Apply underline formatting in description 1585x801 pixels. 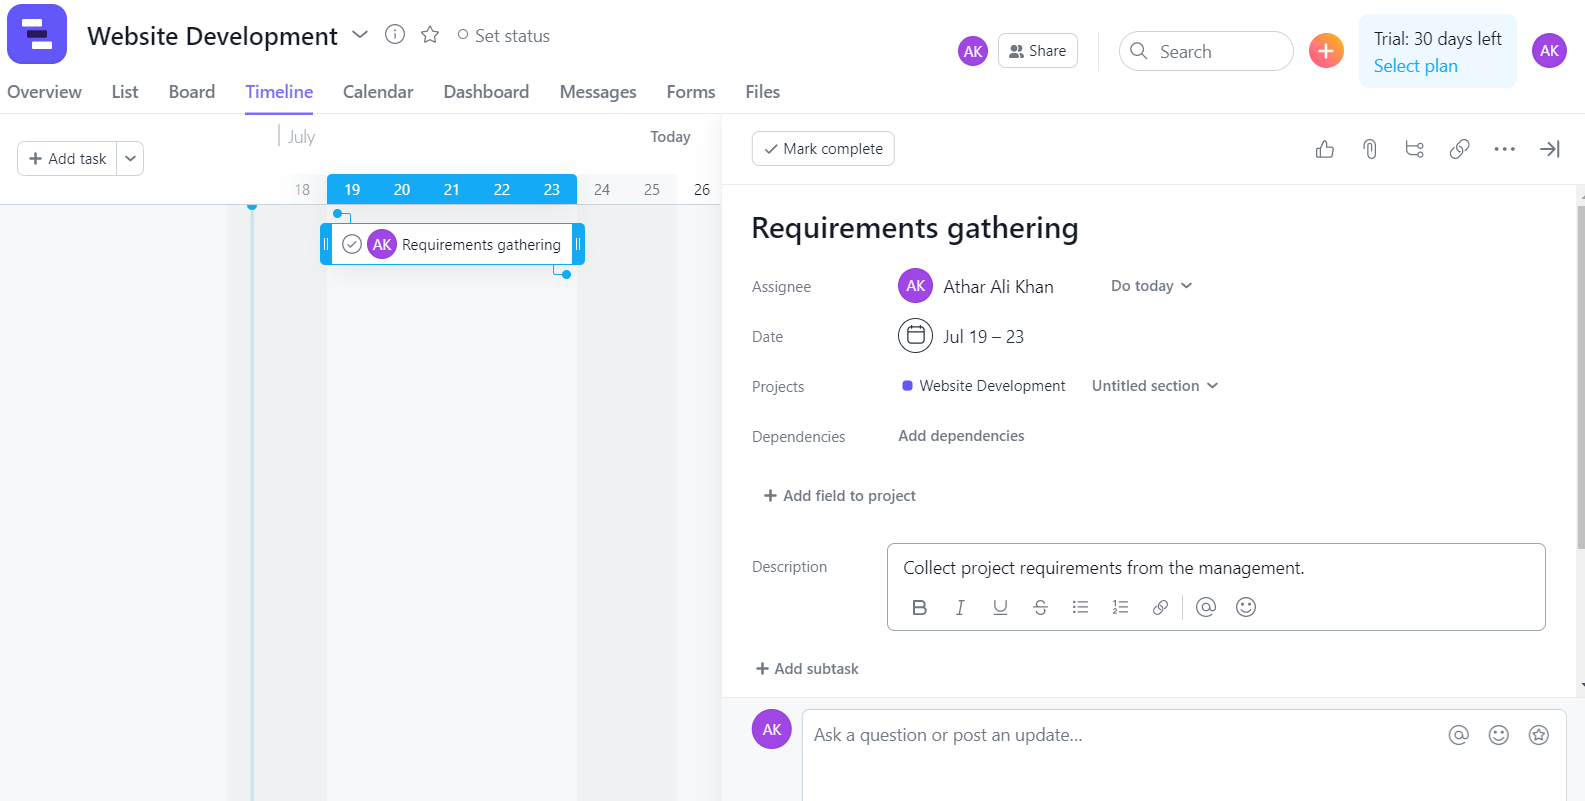pyautogui.click(x=1000, y=607)
